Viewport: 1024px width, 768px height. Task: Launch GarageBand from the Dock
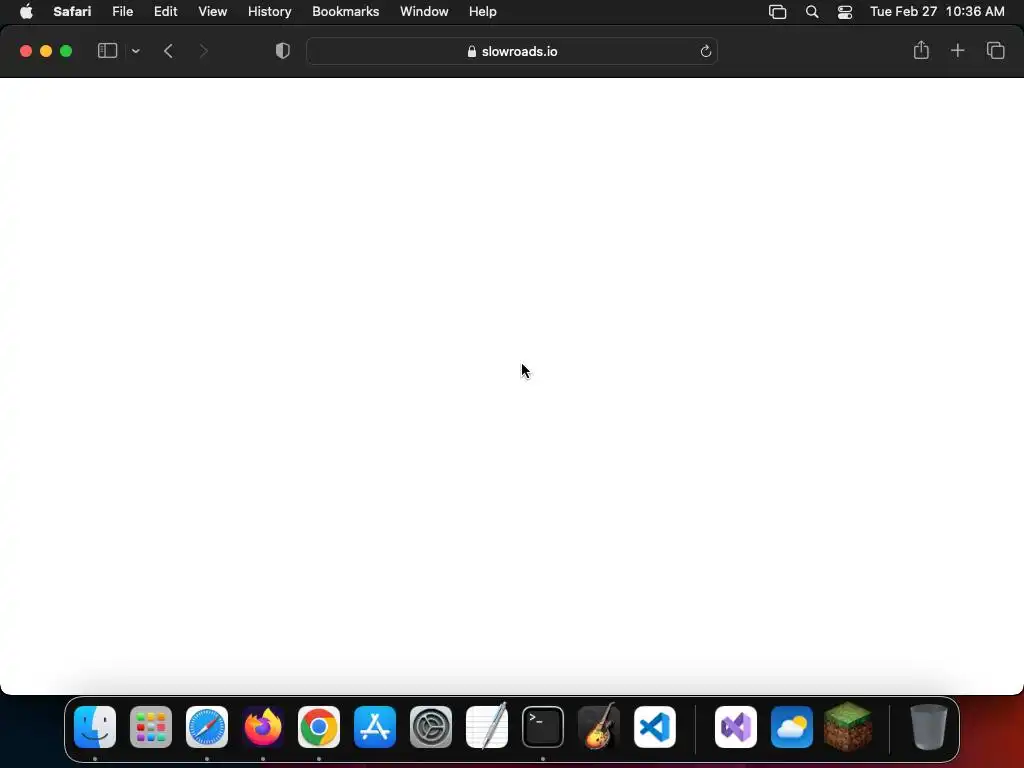click(x=599, y=726)
